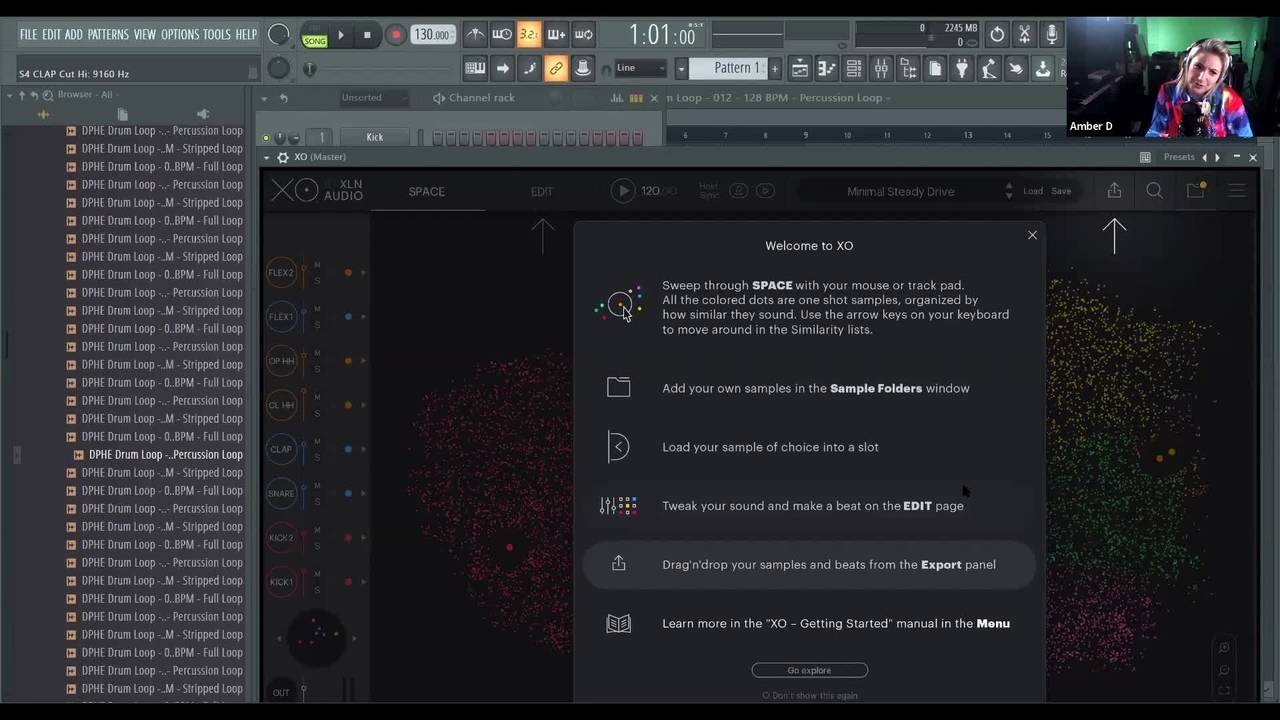The width and height of the screenshot is (1280, 720).
Task: Select the KICK2 slot in XO
Action: pyautogui.click(x=281, y=537)
